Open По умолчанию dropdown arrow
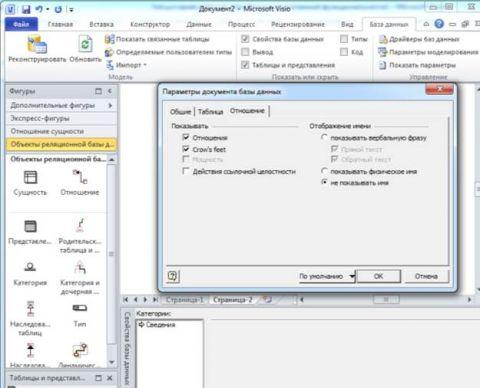Image resolution: width=480 pixels, height=388 pixels. pyautogui.click(x=352, y=276)
